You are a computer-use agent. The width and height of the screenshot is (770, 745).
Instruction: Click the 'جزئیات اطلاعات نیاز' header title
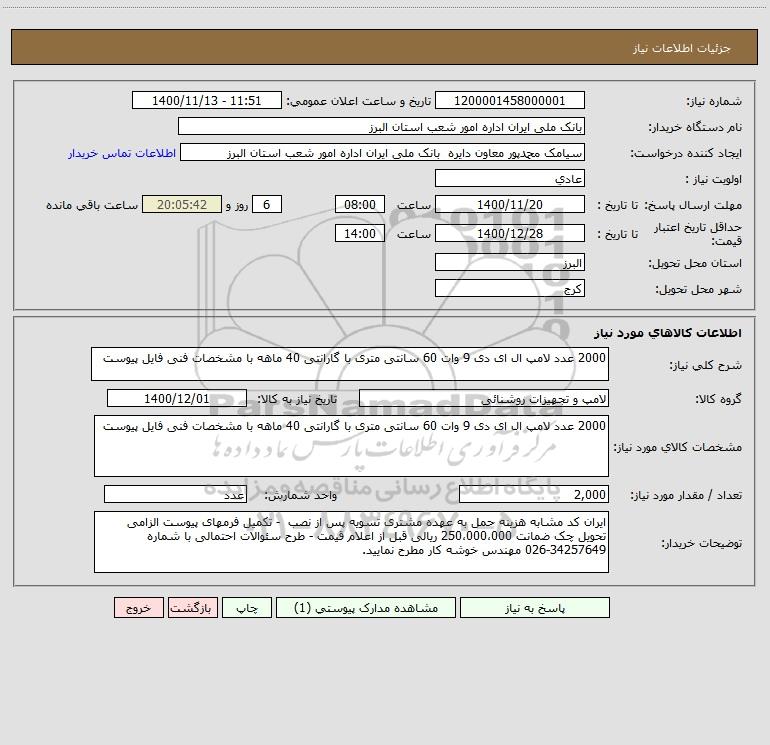681,48
